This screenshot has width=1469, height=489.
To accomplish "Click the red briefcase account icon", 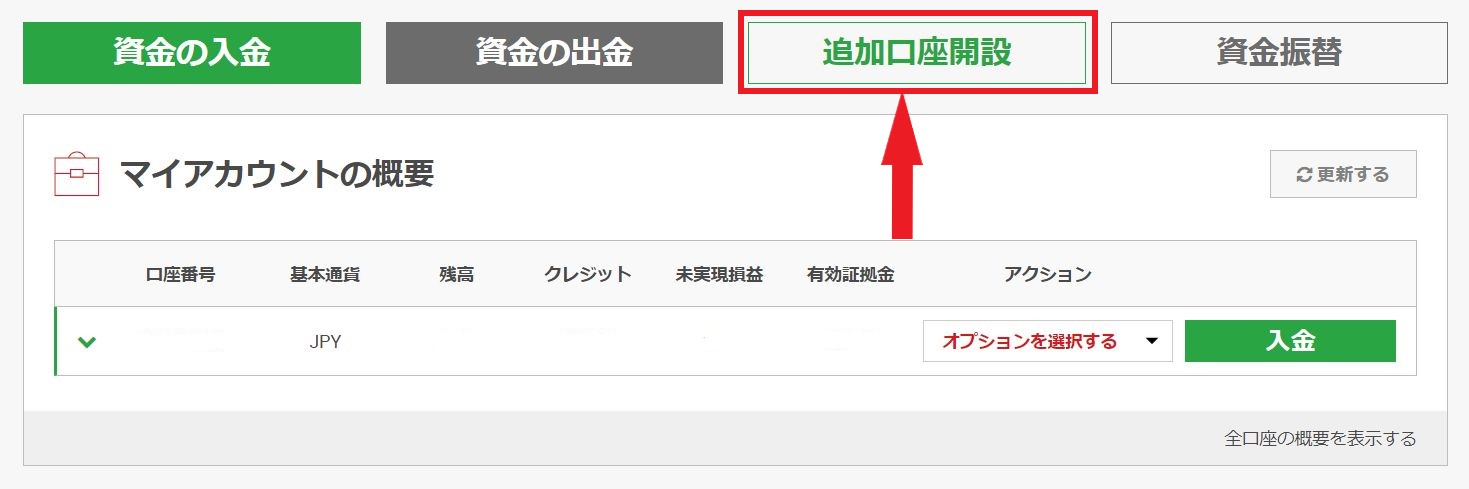I will [76, 175].
